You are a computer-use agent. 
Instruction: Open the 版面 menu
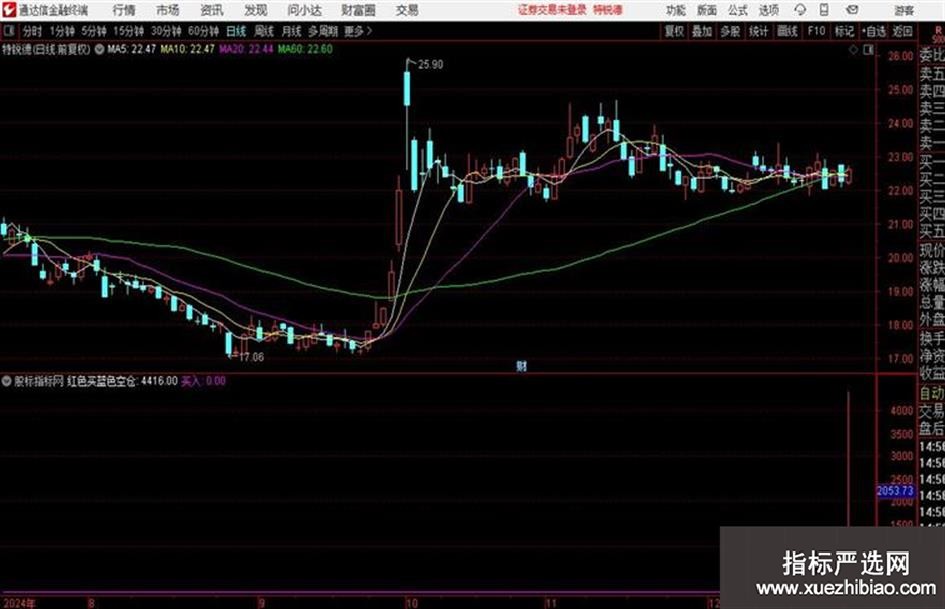coord(707,10)
